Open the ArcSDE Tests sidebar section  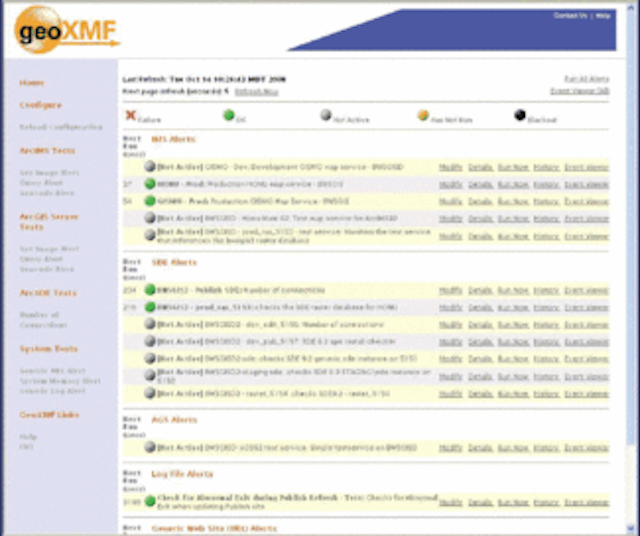click(x=48, y=293)
